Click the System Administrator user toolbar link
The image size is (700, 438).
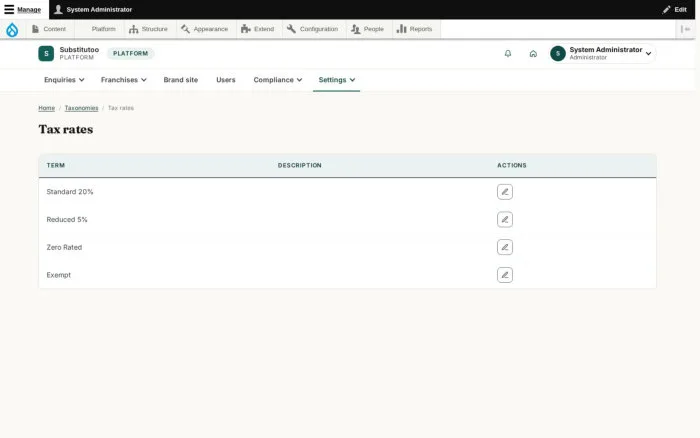(93, 9)
